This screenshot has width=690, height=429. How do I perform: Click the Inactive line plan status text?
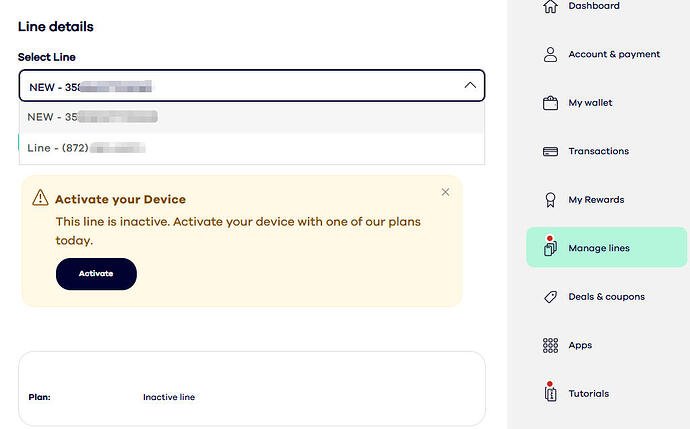click(169, 397)
